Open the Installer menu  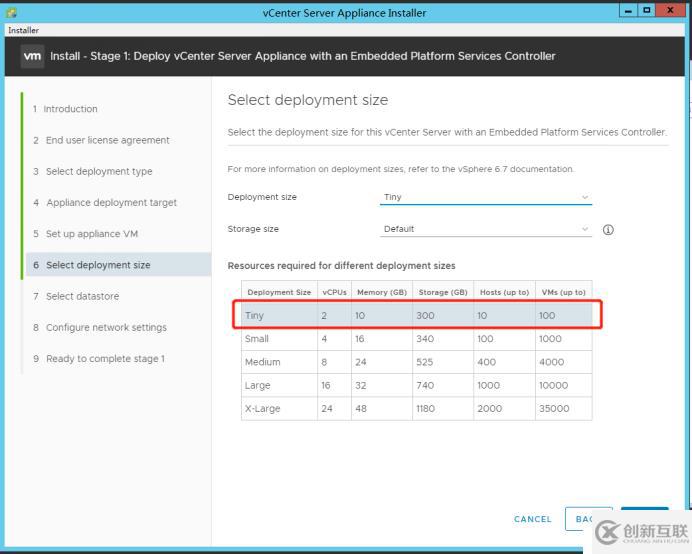click(23, 30)
